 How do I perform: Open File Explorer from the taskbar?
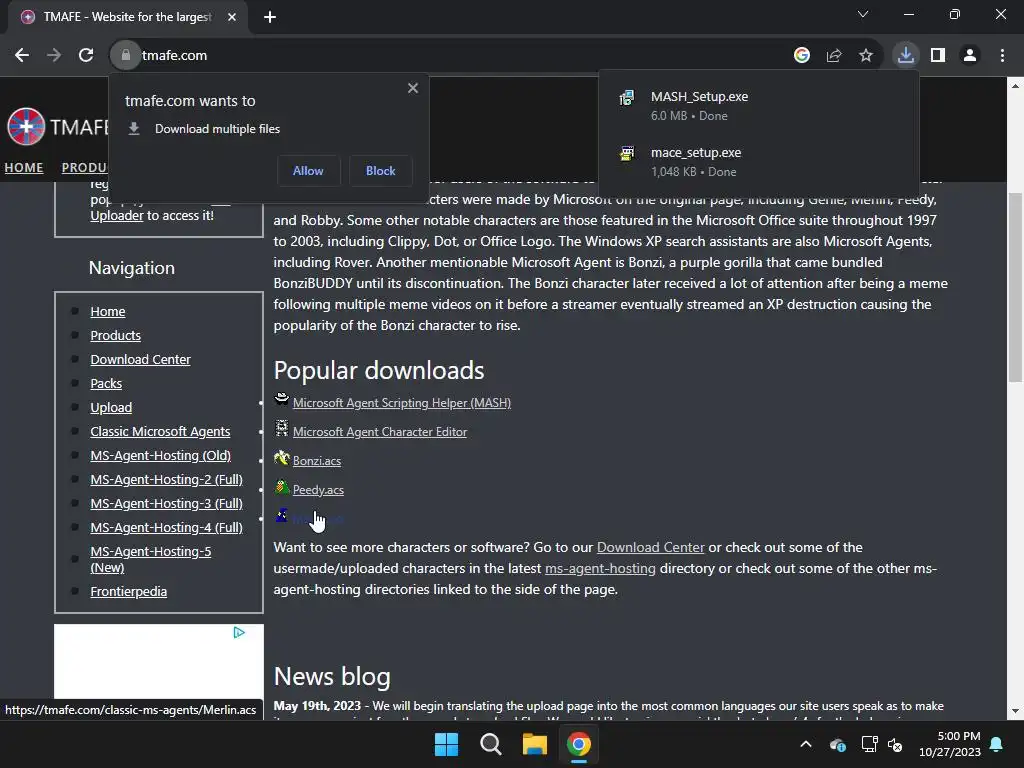click(x=535, y=744)
